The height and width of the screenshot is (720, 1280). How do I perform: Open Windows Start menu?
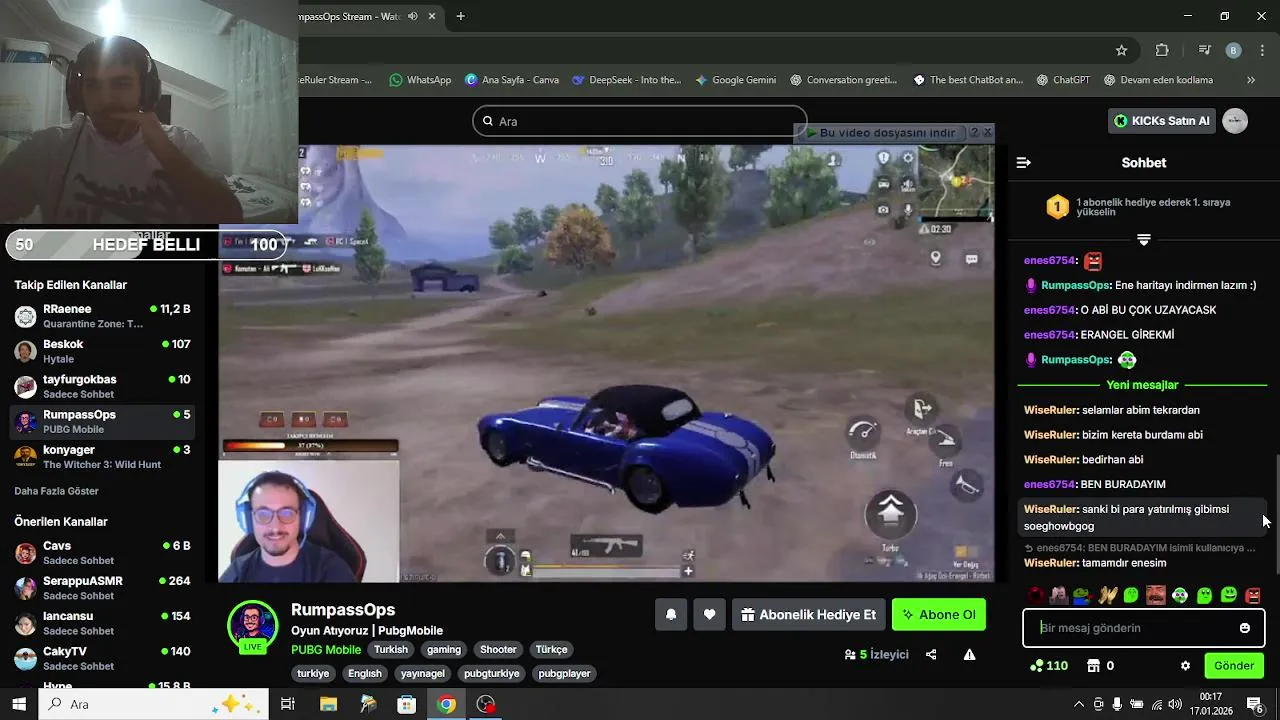[19, 704]
